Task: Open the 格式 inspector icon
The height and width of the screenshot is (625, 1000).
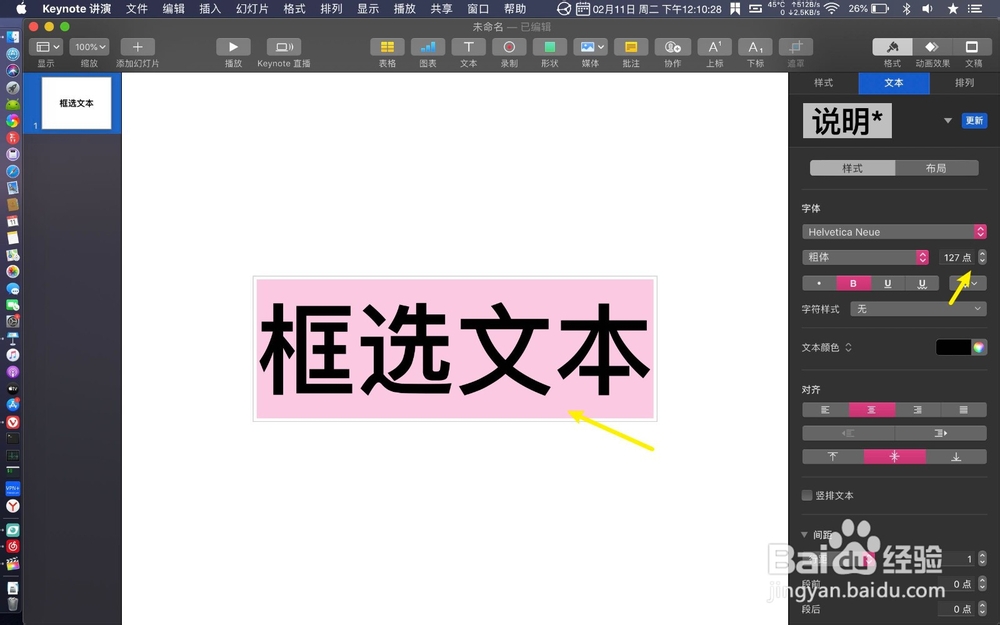Action: pos(891,47)
